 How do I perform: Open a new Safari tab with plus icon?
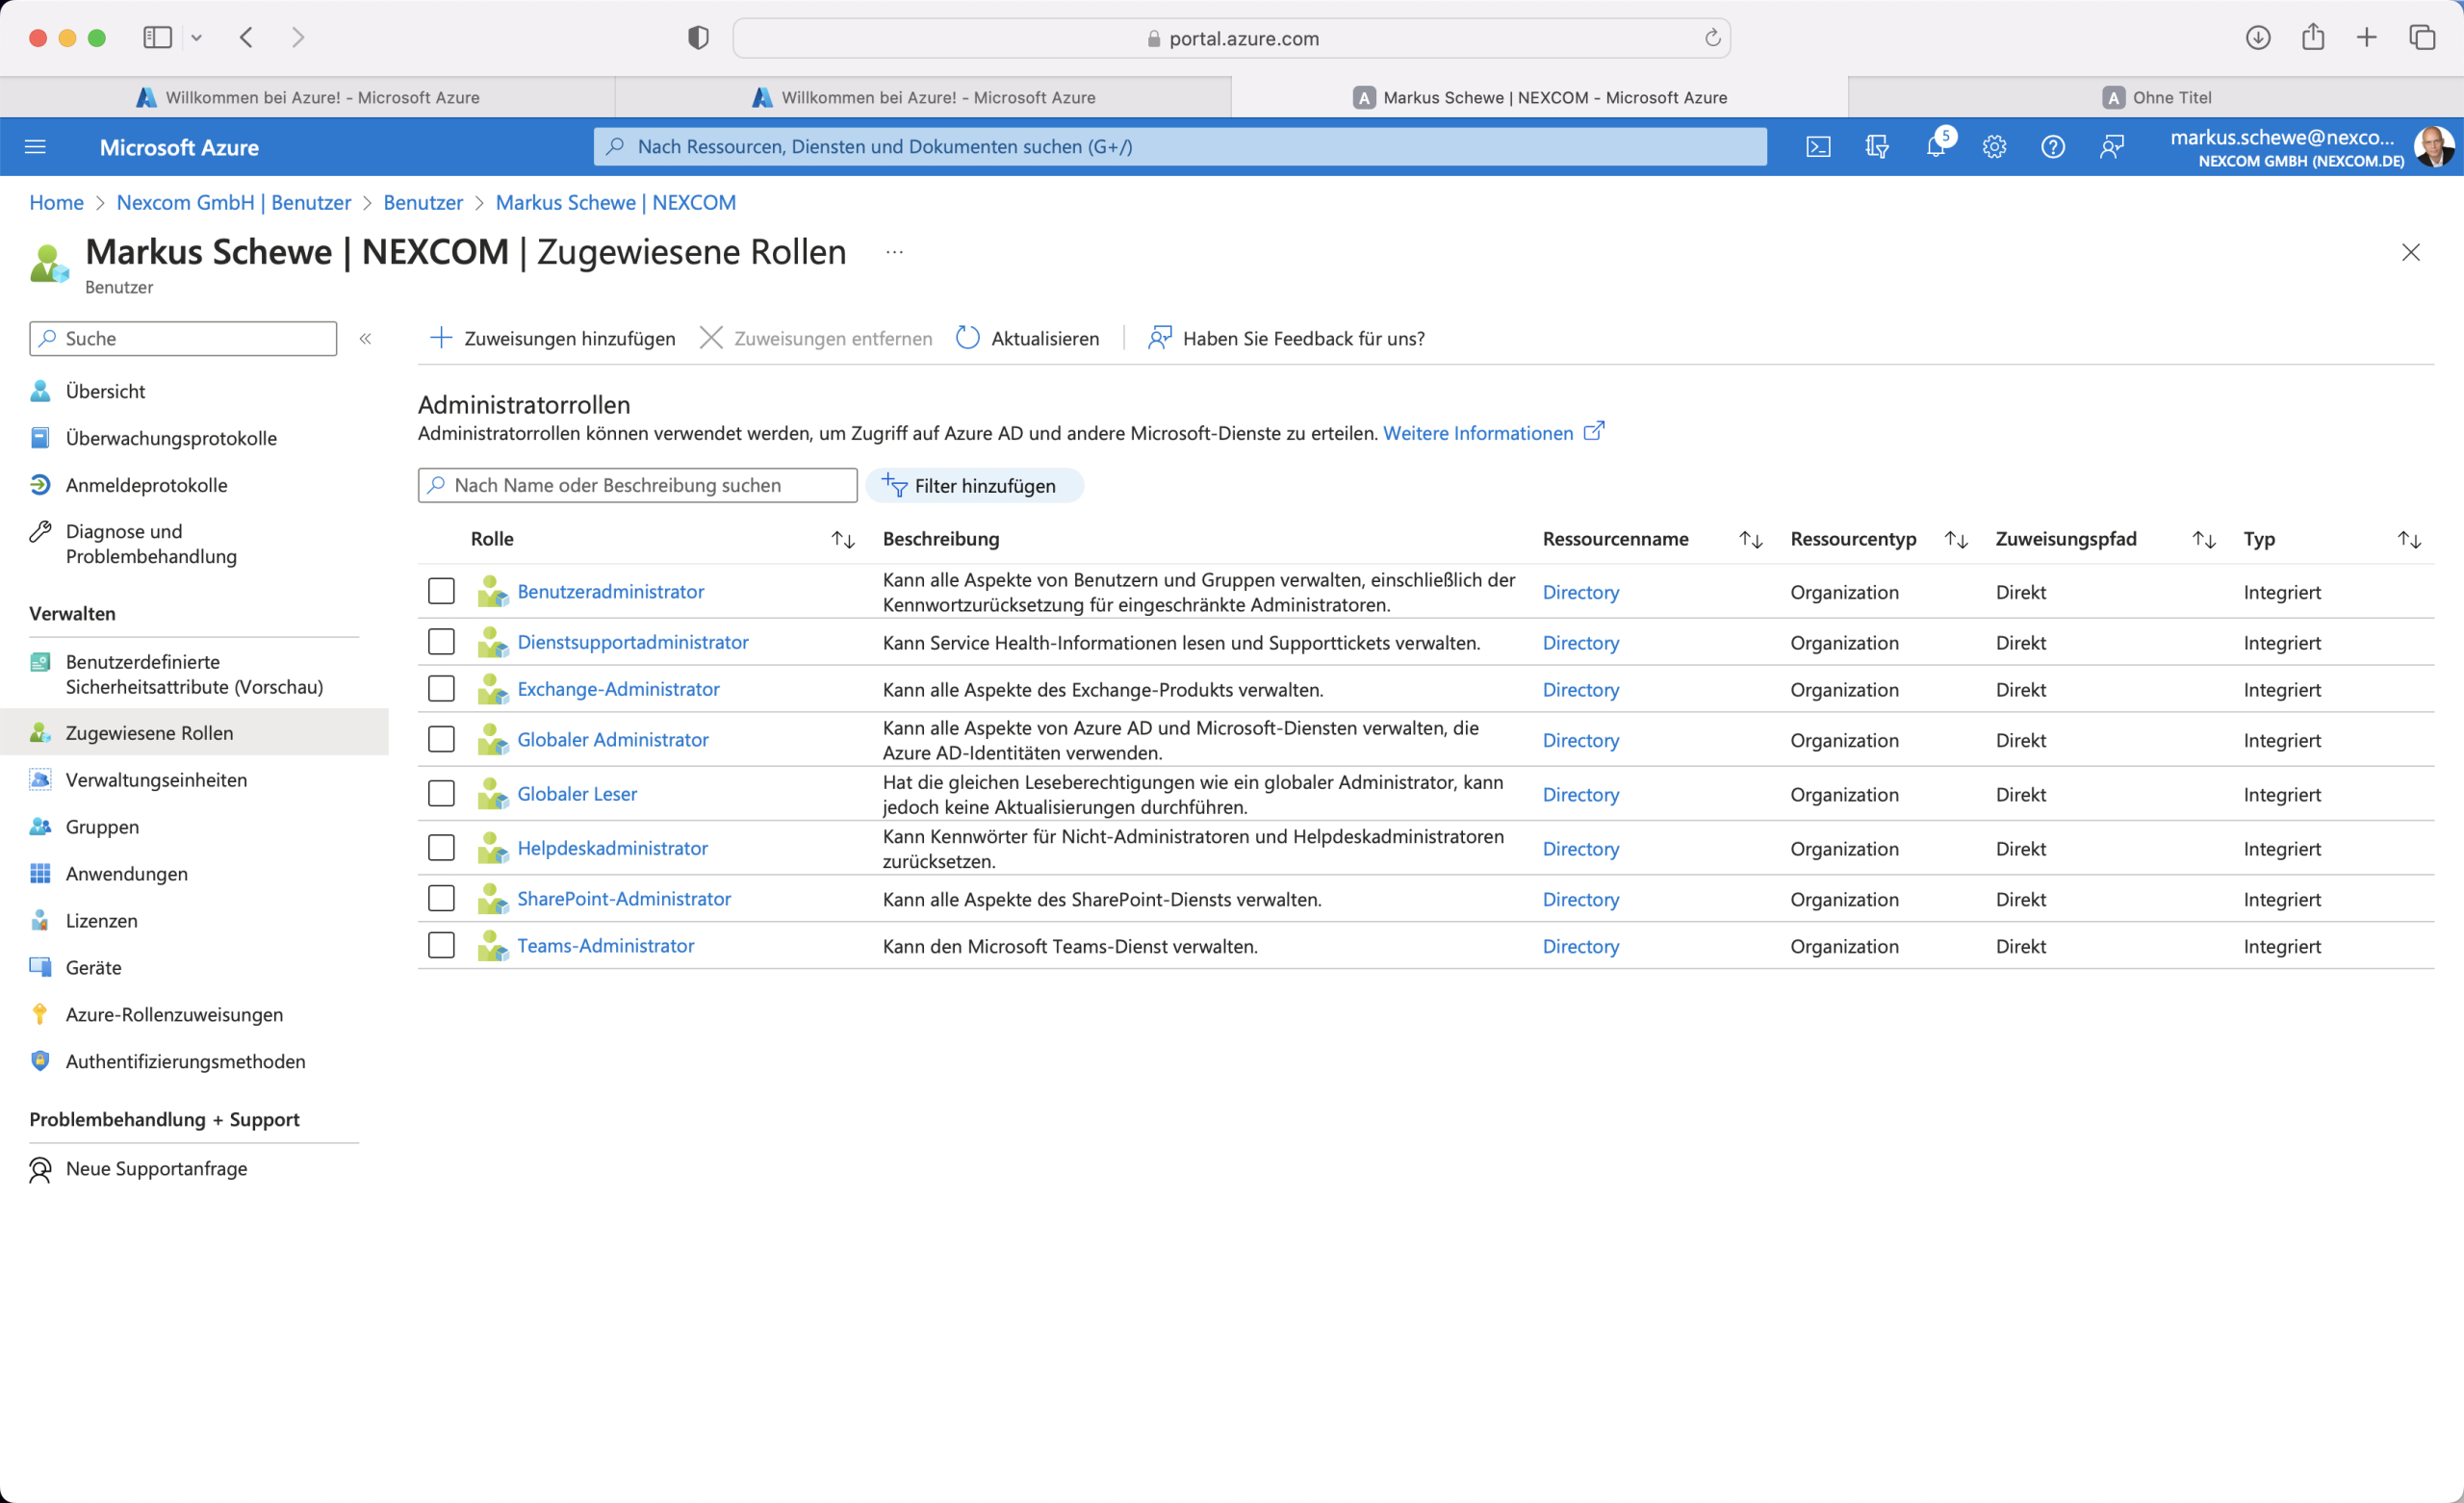(2367, 38)
